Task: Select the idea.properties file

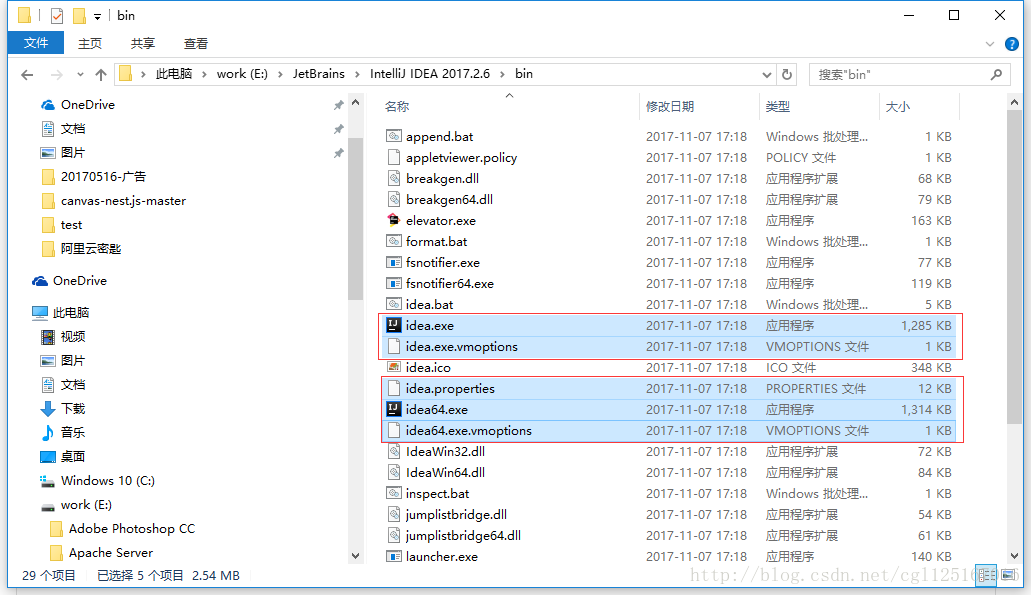Action: 671,389
